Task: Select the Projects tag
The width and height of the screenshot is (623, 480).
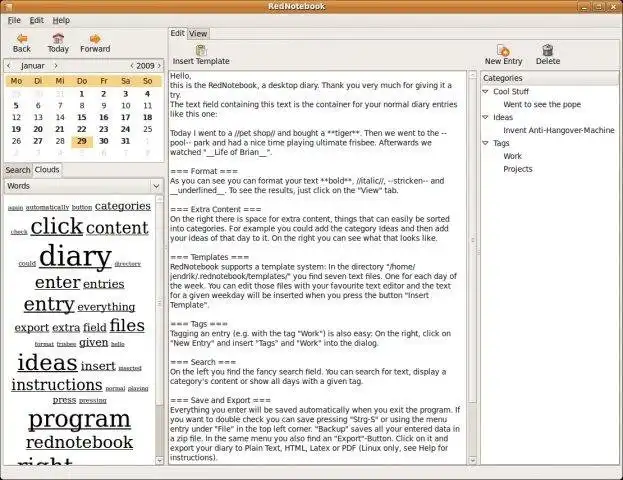Action: click(x=517, y=169)
